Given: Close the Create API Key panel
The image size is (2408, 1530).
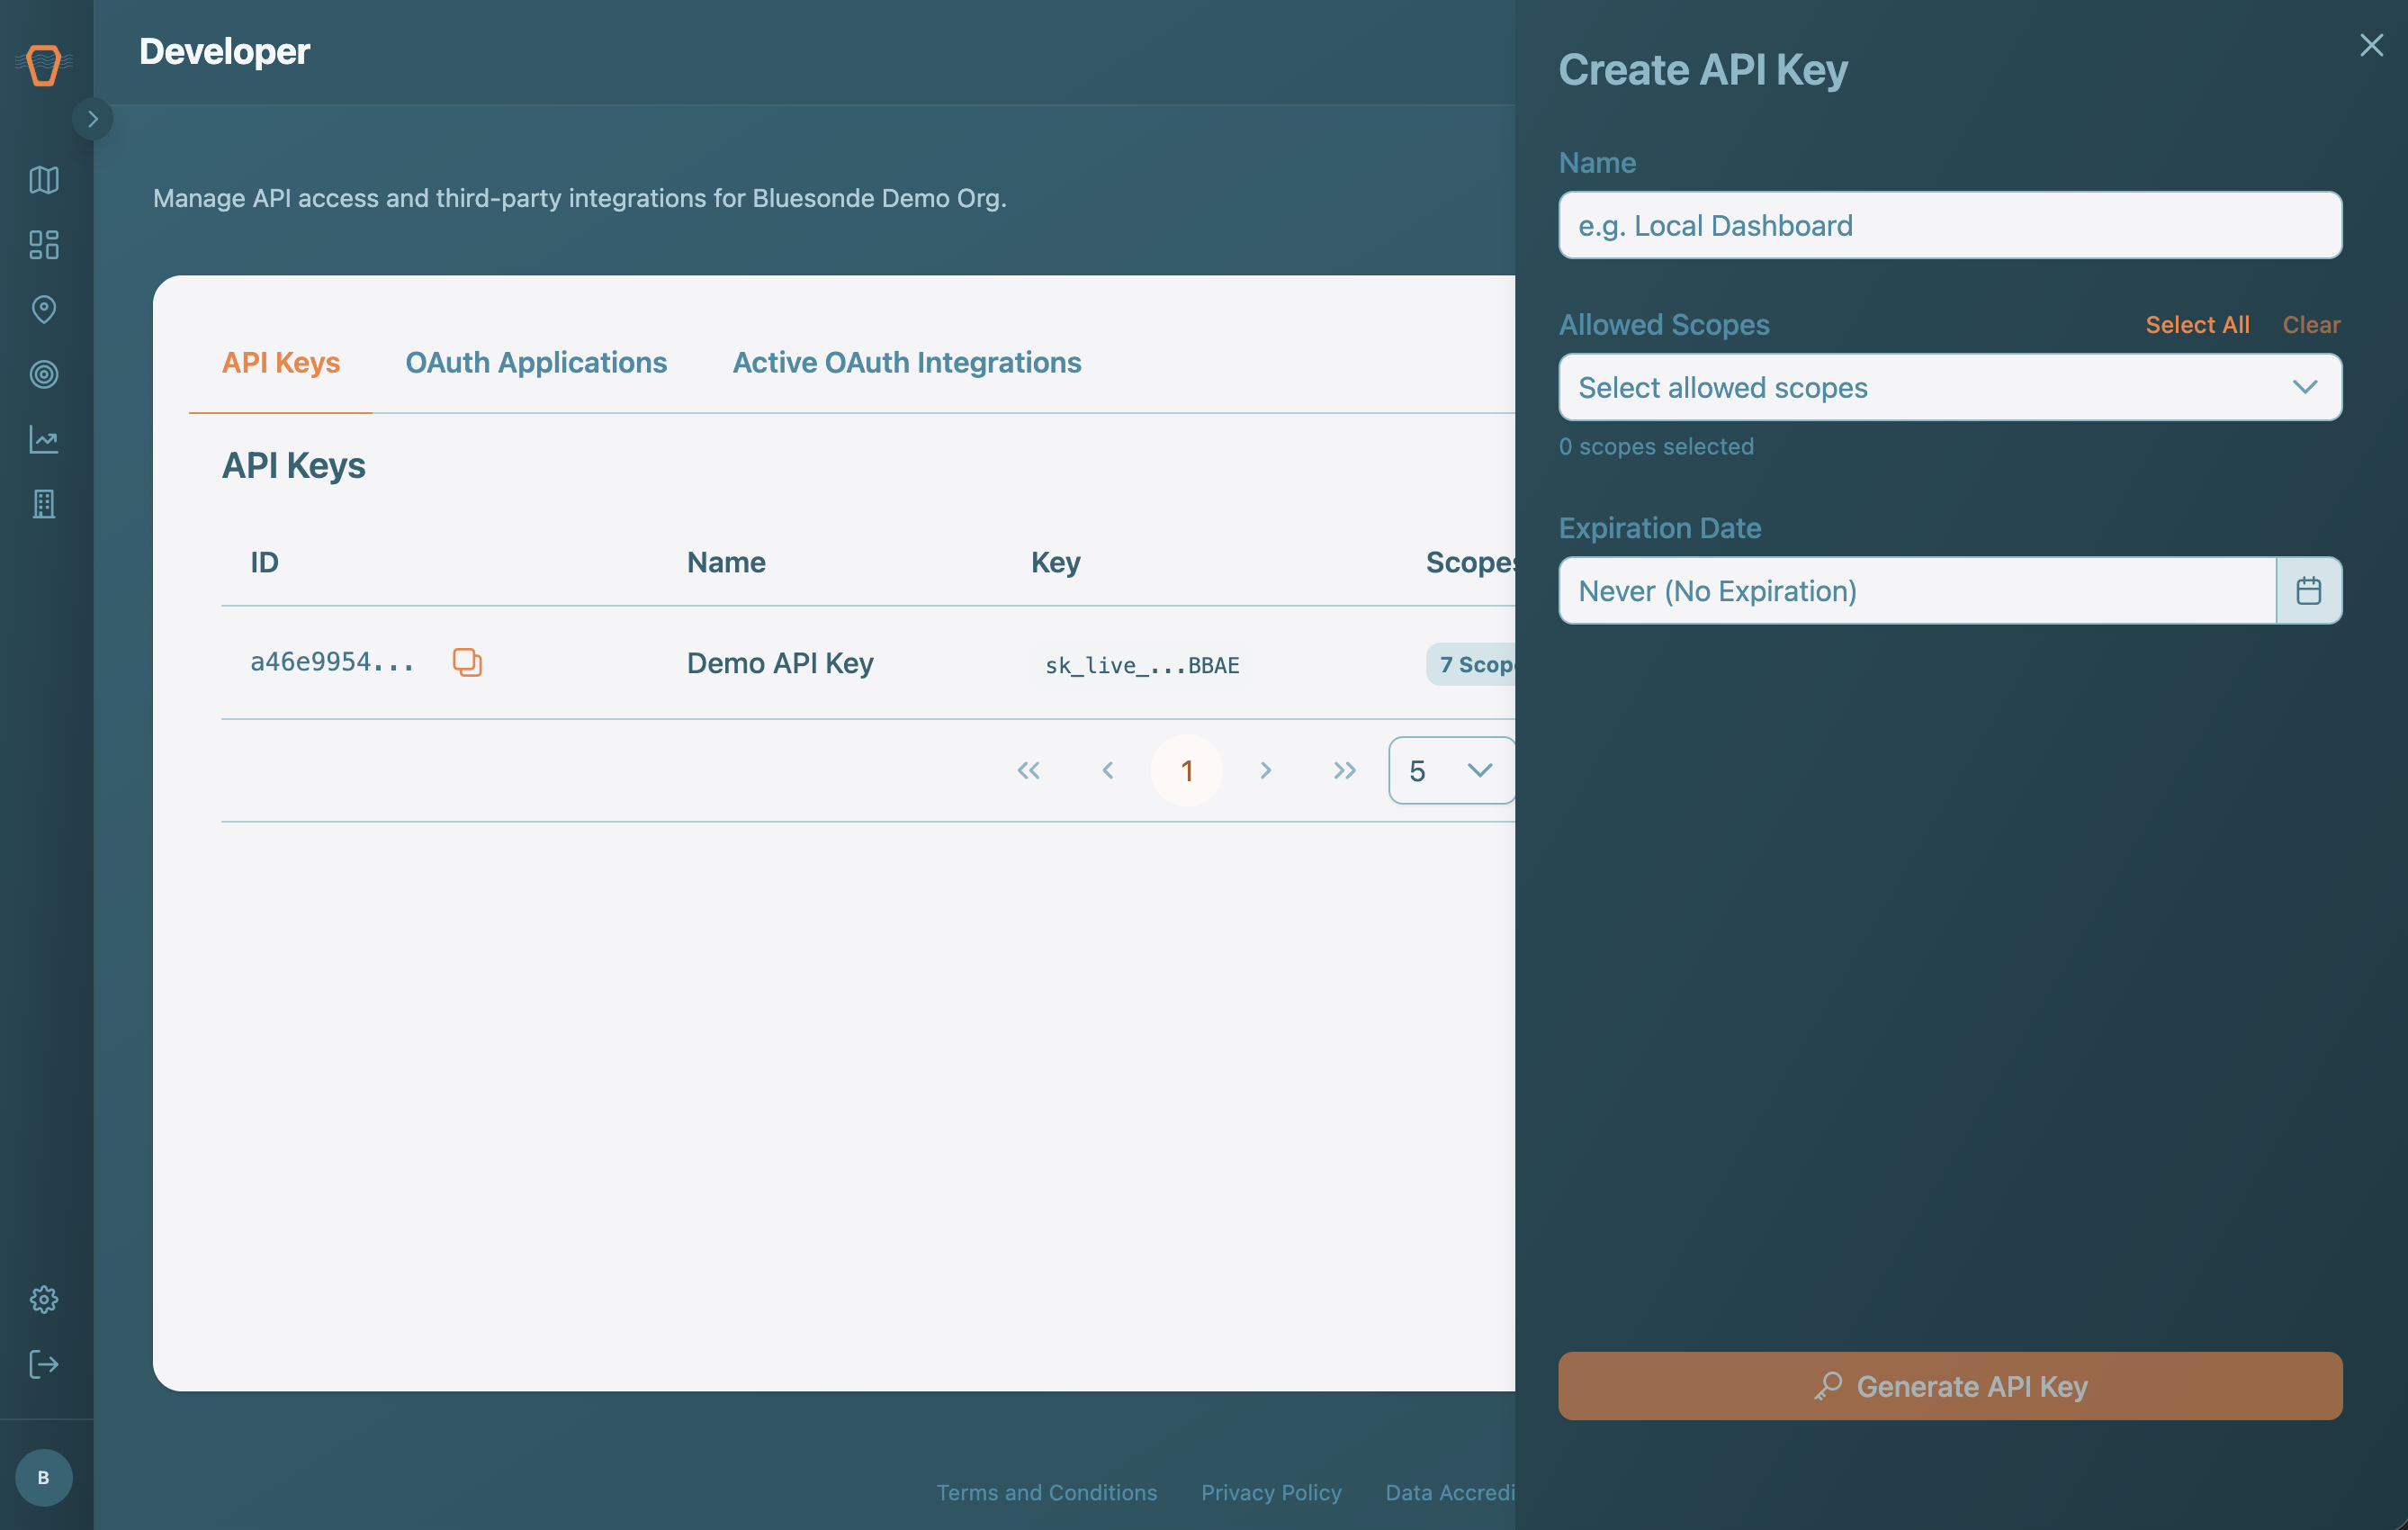Looking at the screenshot, I should click(x=2371, y=45).
